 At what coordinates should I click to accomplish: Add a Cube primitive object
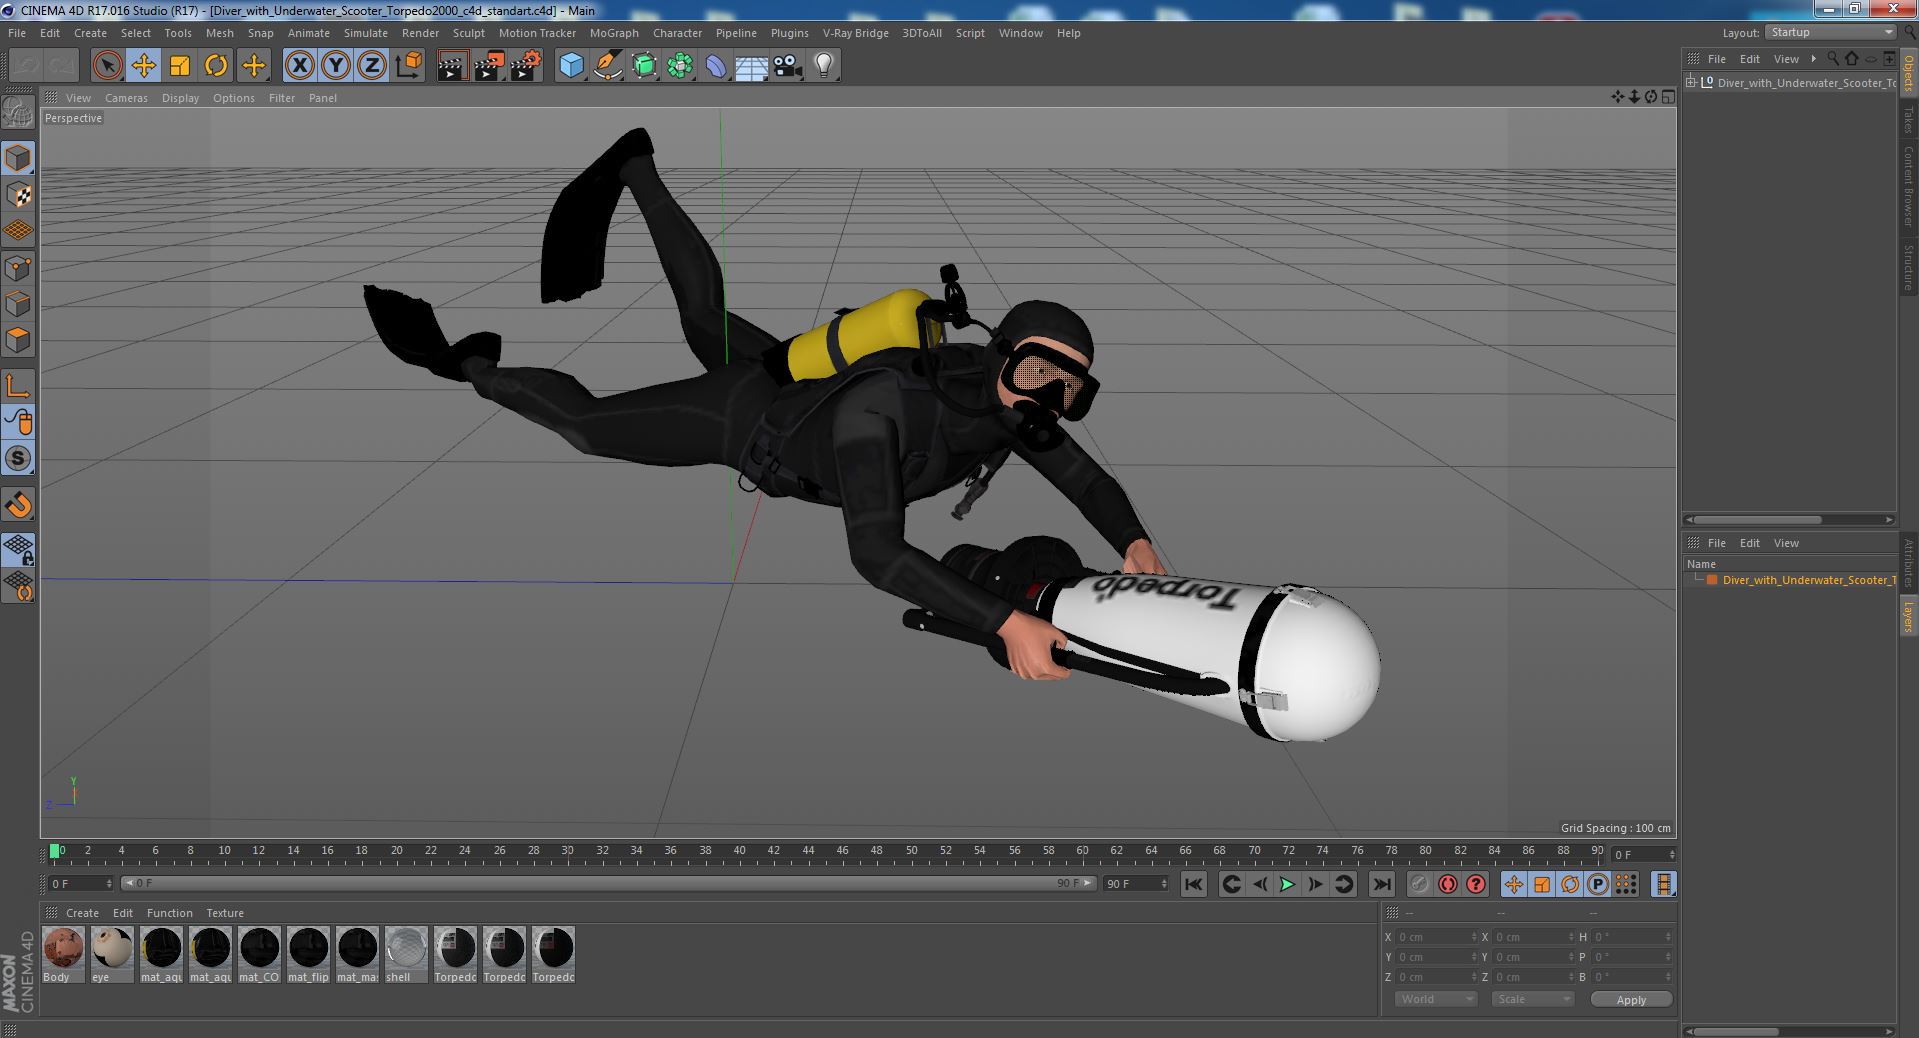[x=571, y=66]
